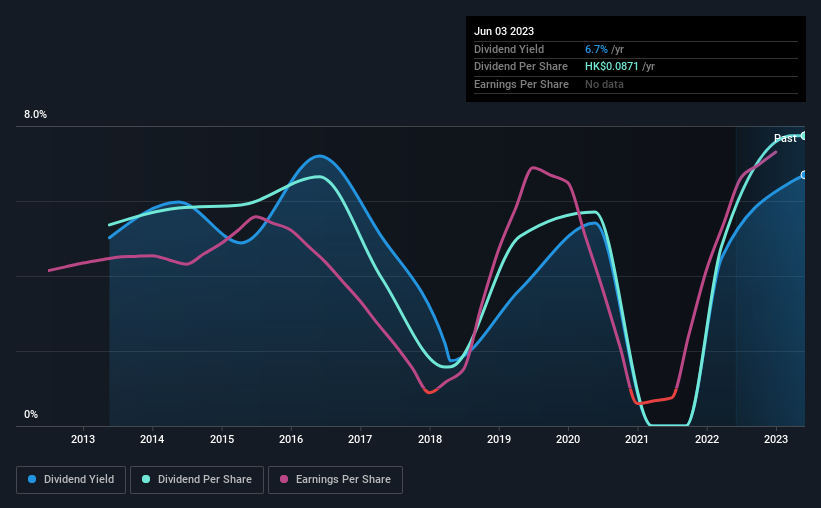
Task: Click the 2013 x-axis label
Action: 83,439
